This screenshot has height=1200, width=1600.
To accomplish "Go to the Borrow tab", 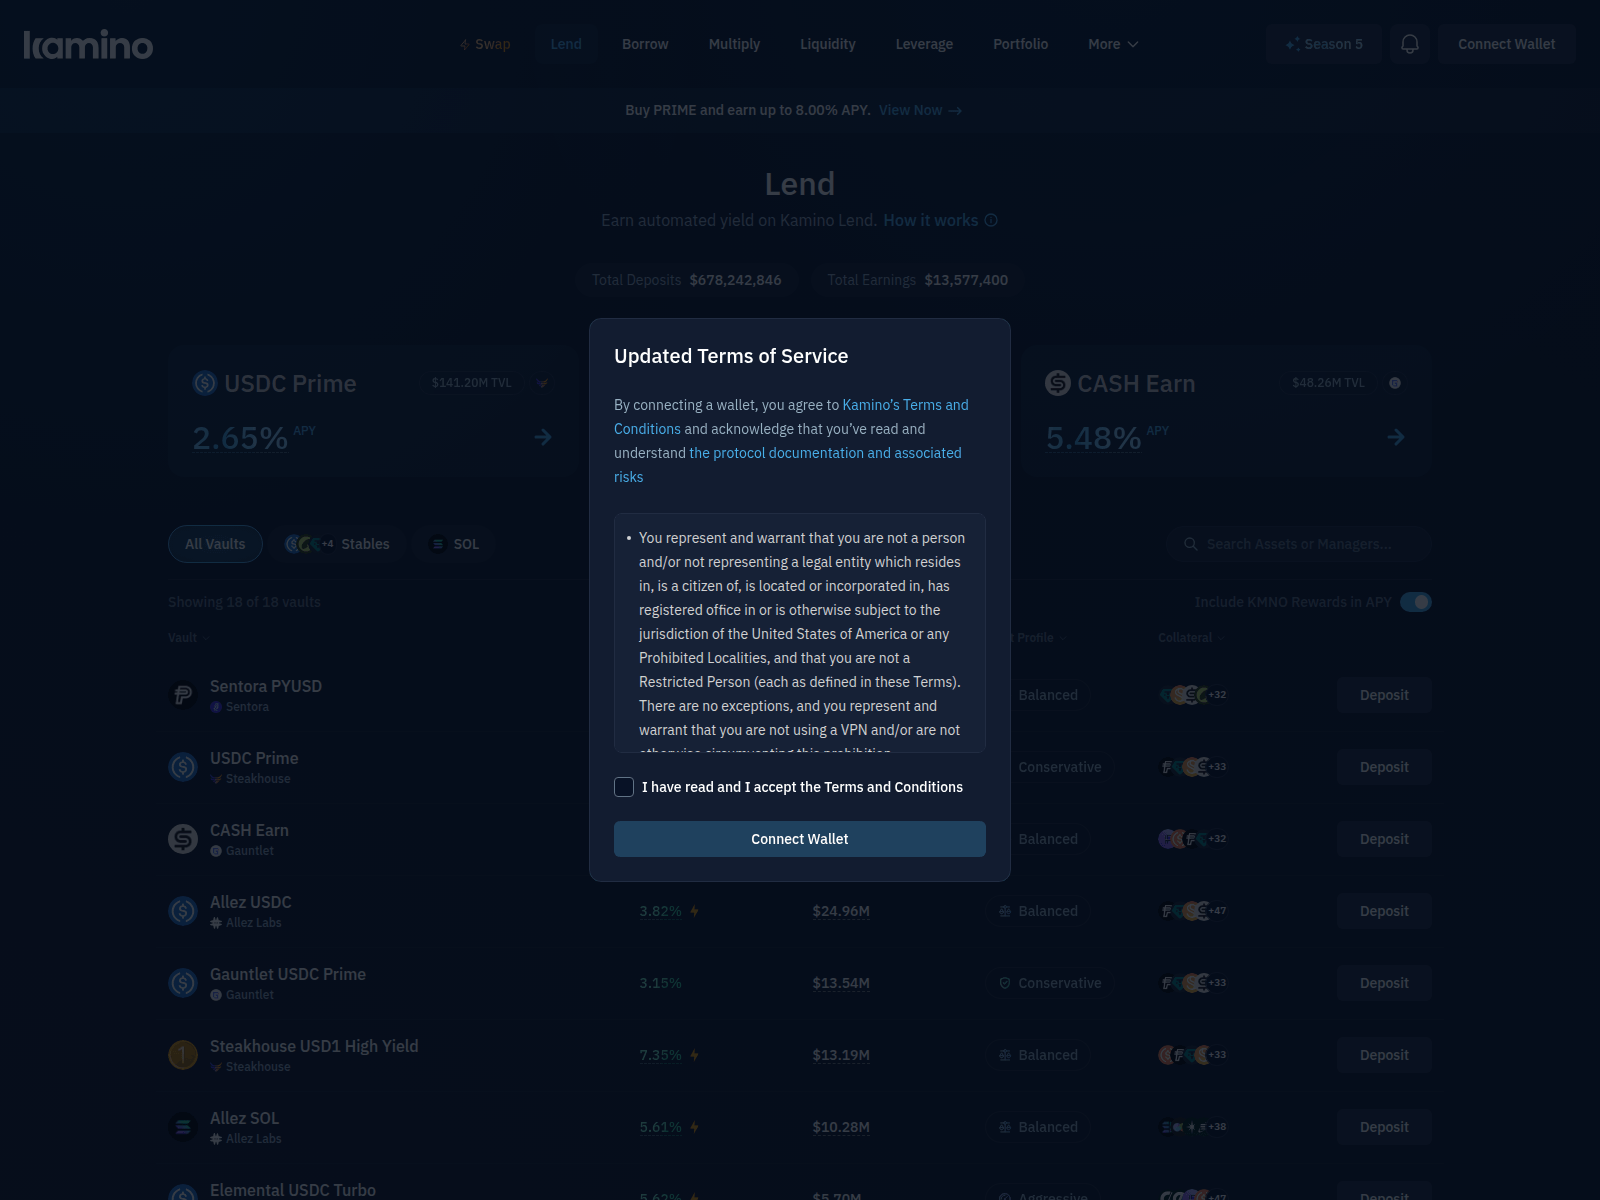I will pyautogui.click(x=645, y=44).
